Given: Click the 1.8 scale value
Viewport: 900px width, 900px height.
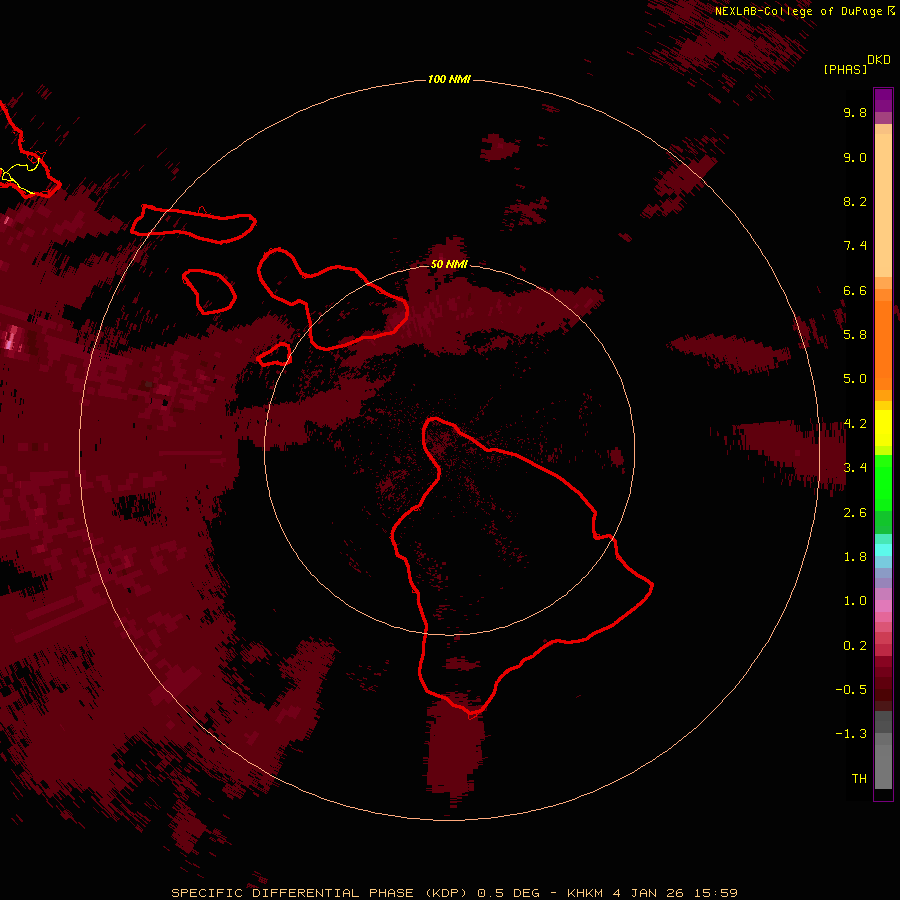Looking at the screenshot, I should coord(855,557).
